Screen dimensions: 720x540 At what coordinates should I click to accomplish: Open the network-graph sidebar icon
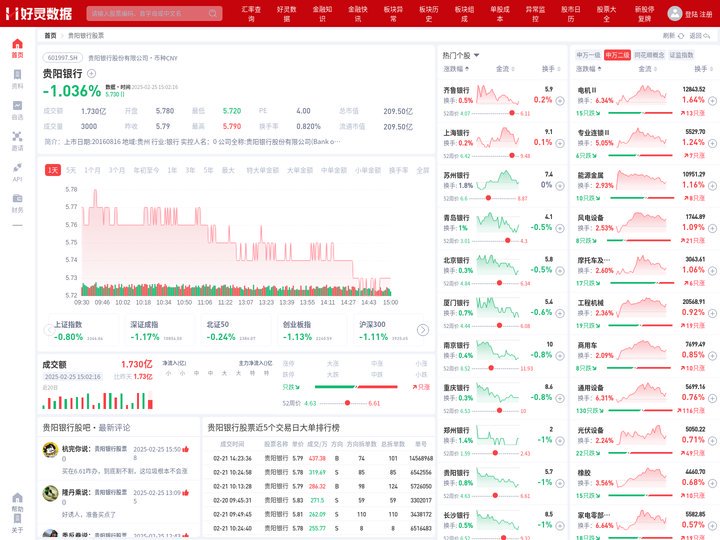pyautogui.click(x=17, y=141)
